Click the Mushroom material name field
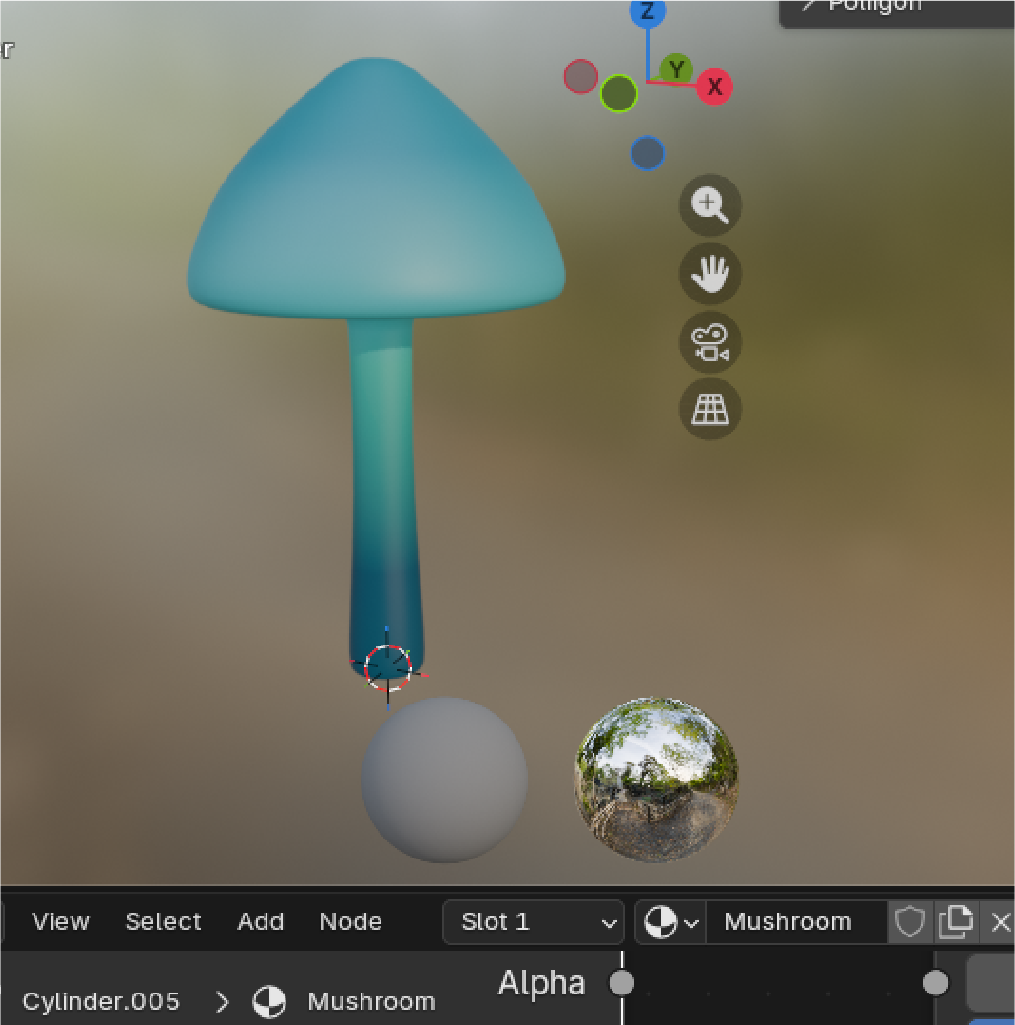 [x=795, y=921]
